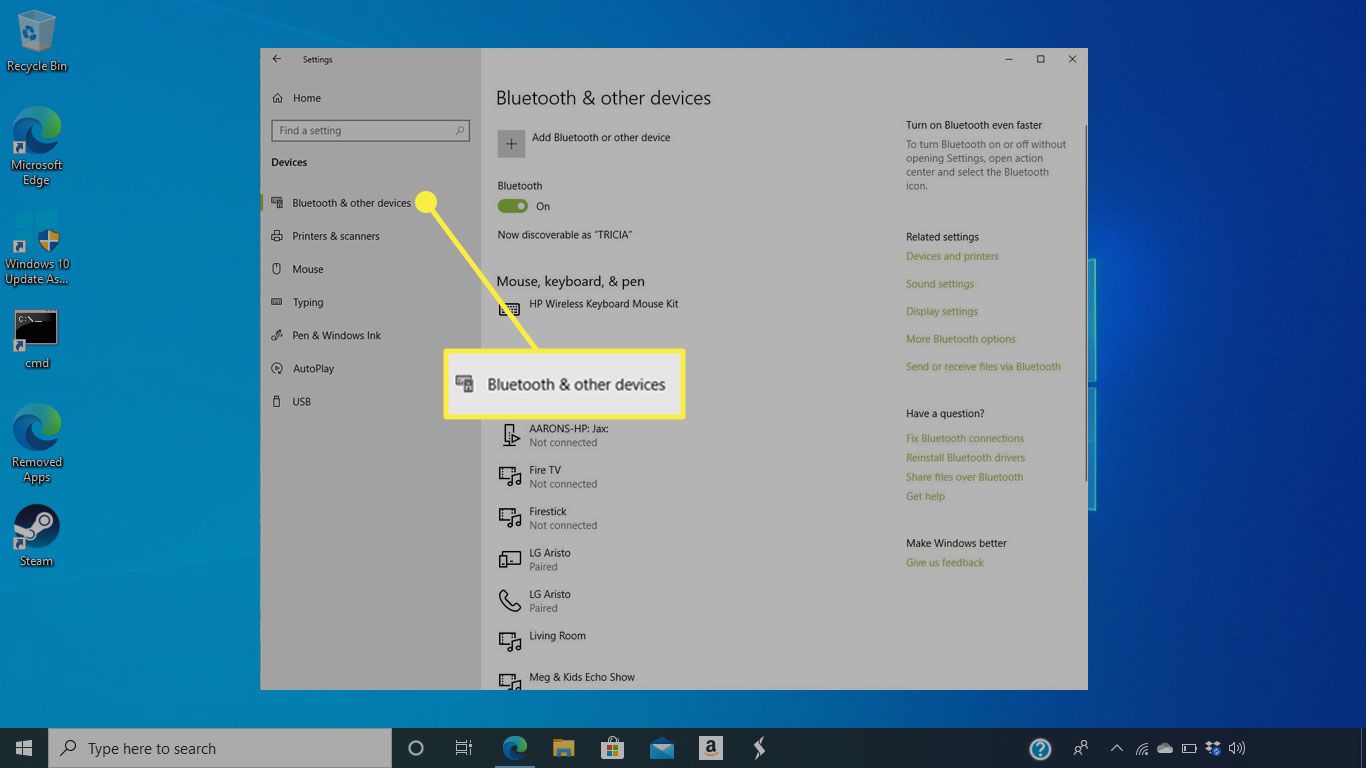Turn off the Bluetooth toggle switch

click(x=513, y=206)
